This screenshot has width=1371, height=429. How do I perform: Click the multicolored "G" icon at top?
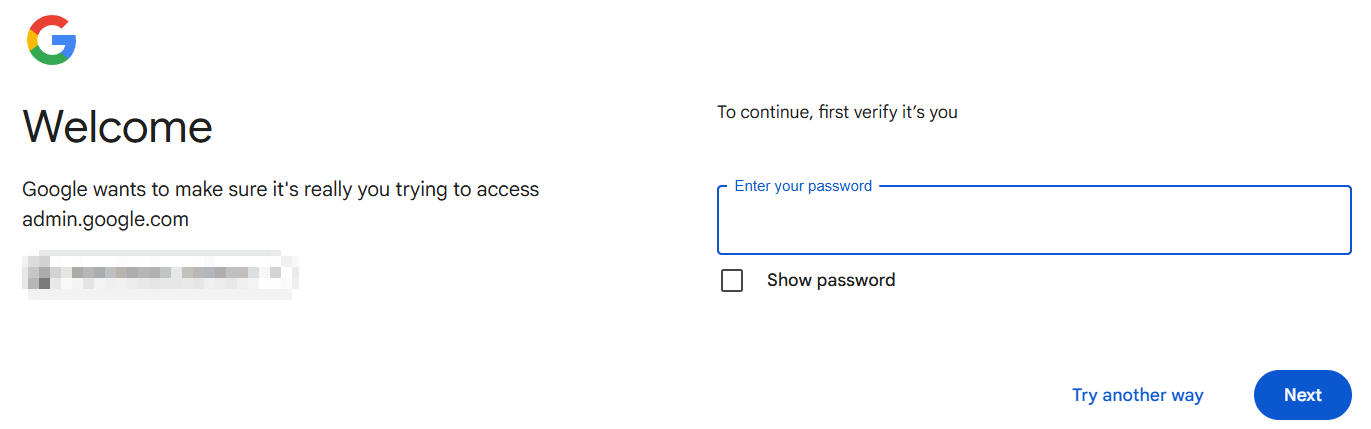(x=52, y=41)
